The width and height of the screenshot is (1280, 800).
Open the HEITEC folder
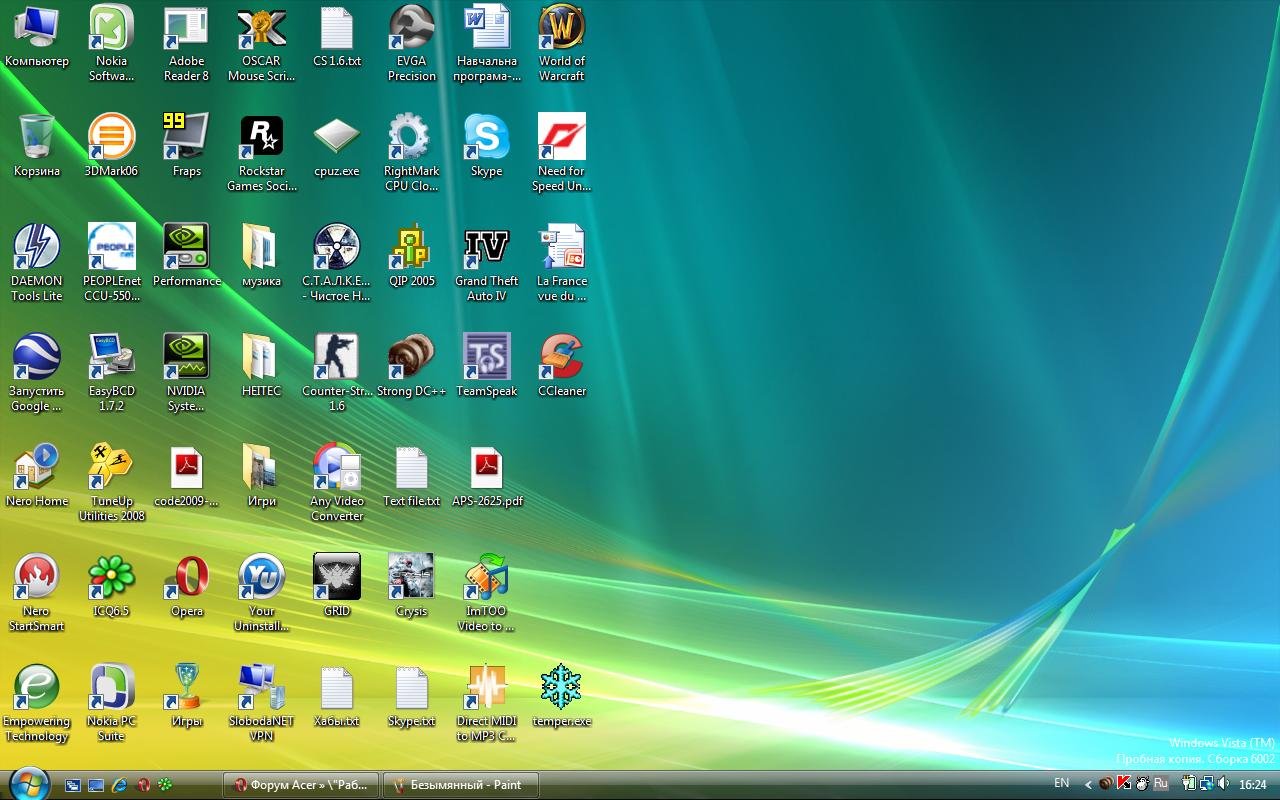coord(262,357)
